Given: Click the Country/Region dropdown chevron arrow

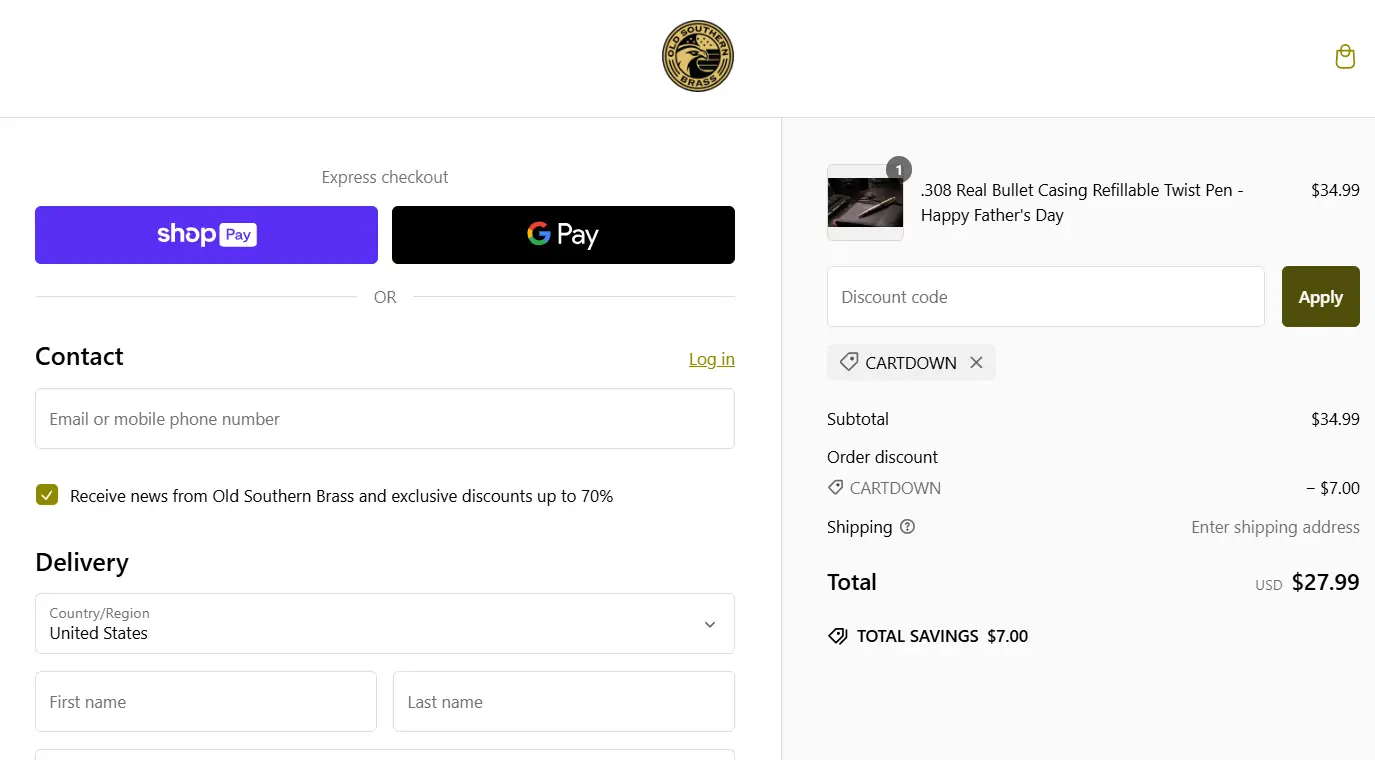Looking at the screenshot, I should (x=709, y=624).
